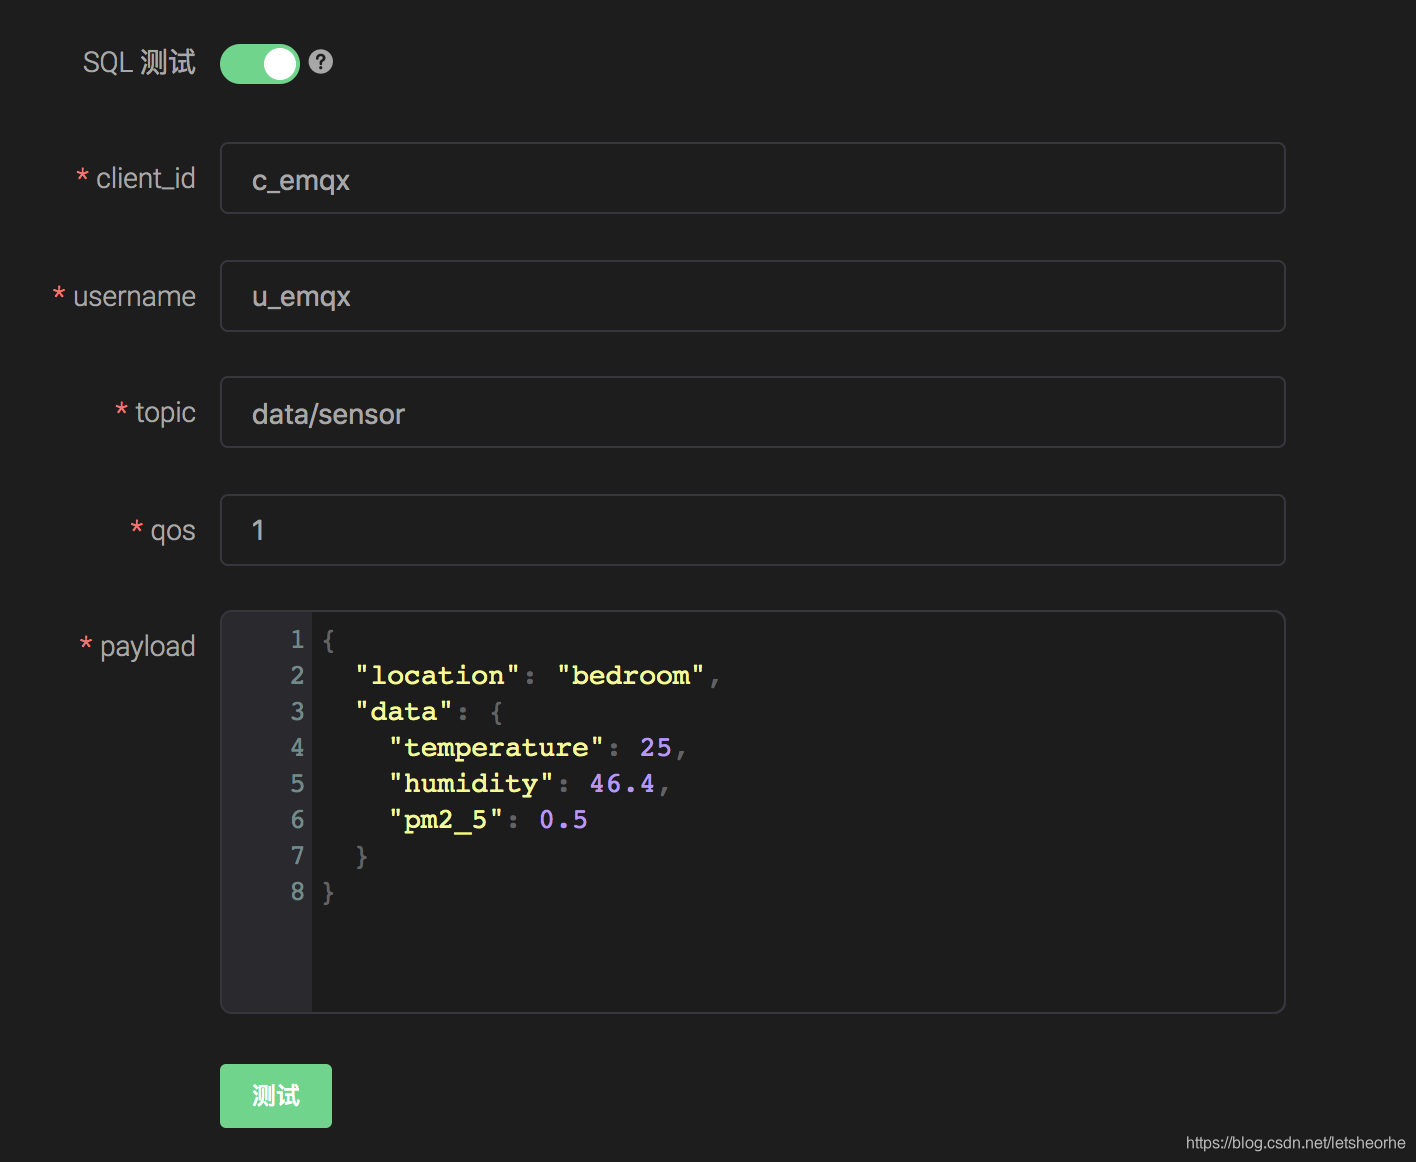Click the qos input field

click(752, 530)
